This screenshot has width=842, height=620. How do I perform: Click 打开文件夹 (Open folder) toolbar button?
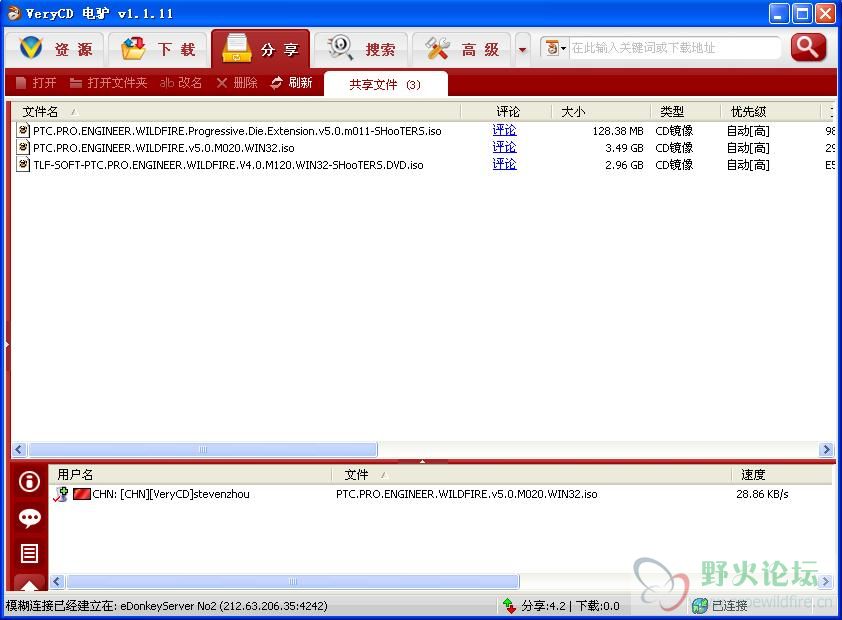tap(108, 83)
